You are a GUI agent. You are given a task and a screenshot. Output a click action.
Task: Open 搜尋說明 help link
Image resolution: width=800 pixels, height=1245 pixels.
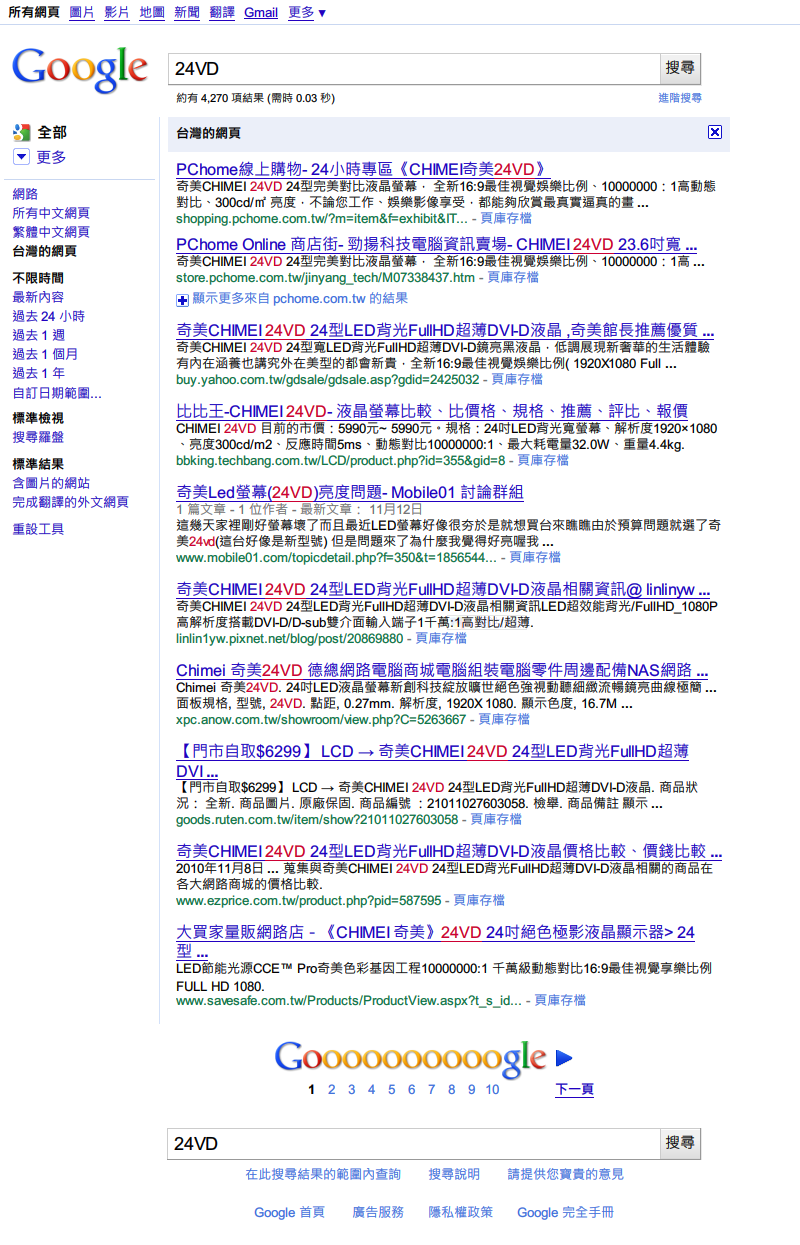coord(454,1174)
